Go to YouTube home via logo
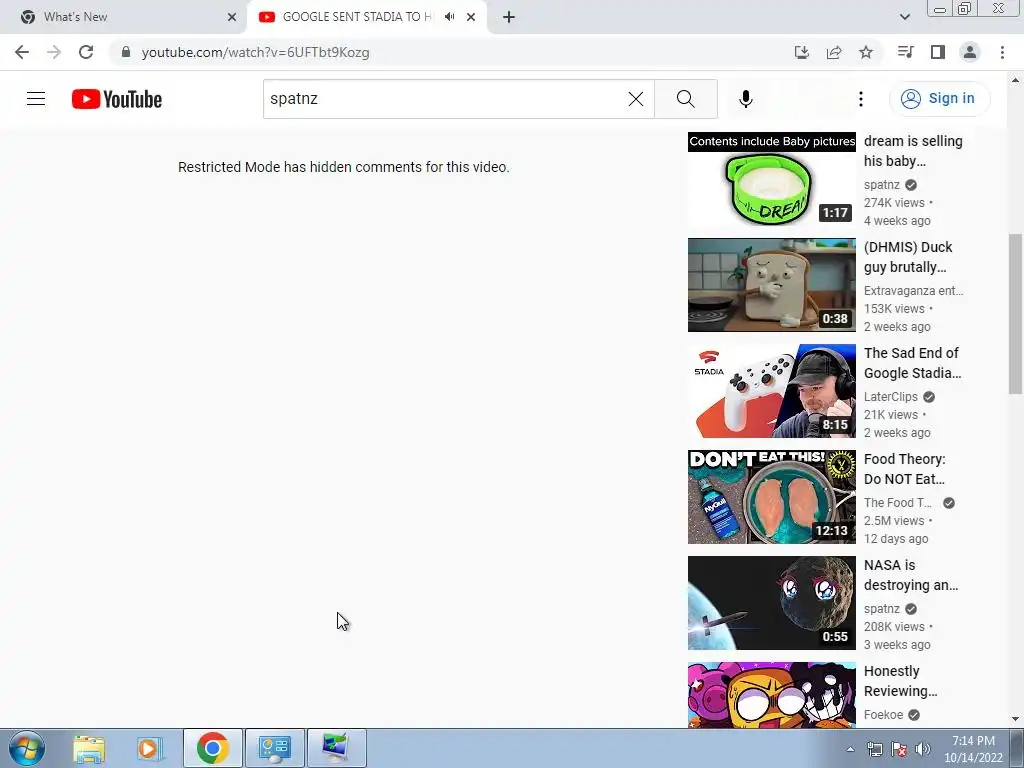This screenshot has width=1024, height=768. [x=117, y=99]
